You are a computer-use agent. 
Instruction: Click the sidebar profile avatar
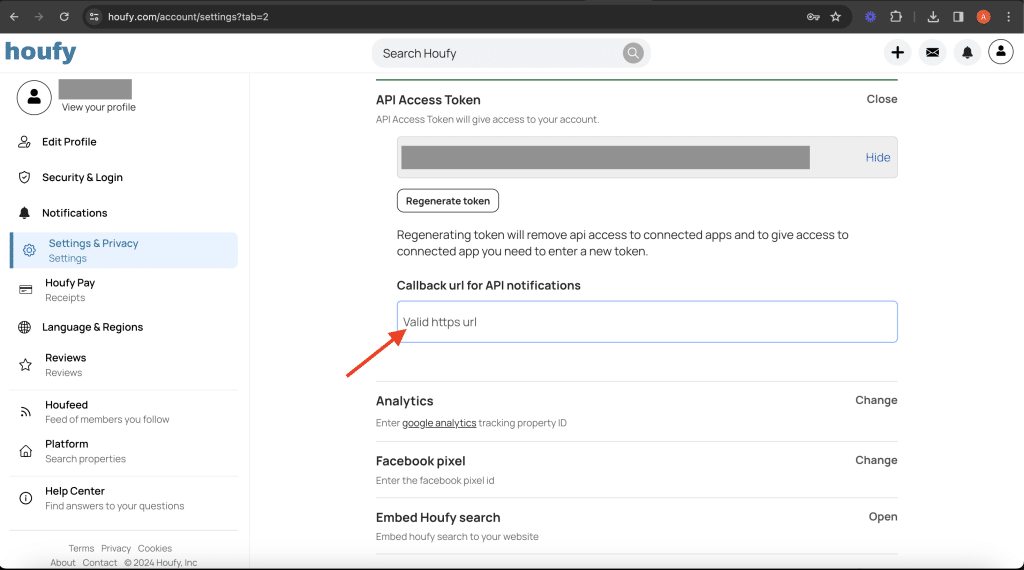click(x=34, y=98)
